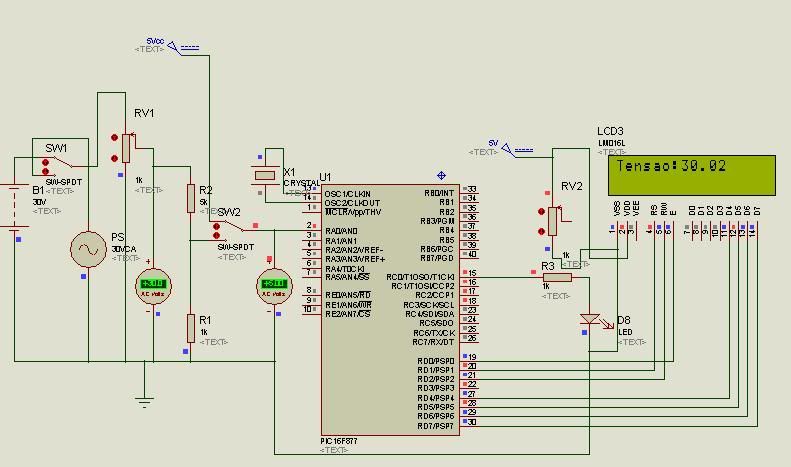
Task: Click the <TEXT> placeholder below PIC16F877
Action: pyautogui.click(x=334, y=450)
